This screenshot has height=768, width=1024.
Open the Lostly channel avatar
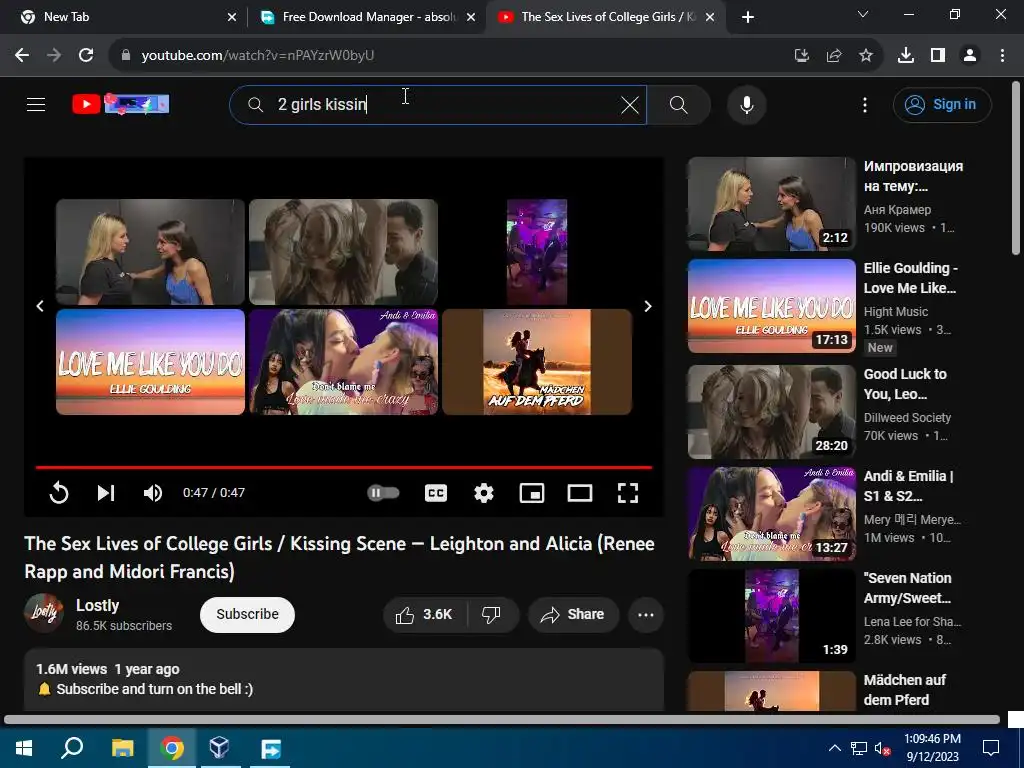point(44,613)
